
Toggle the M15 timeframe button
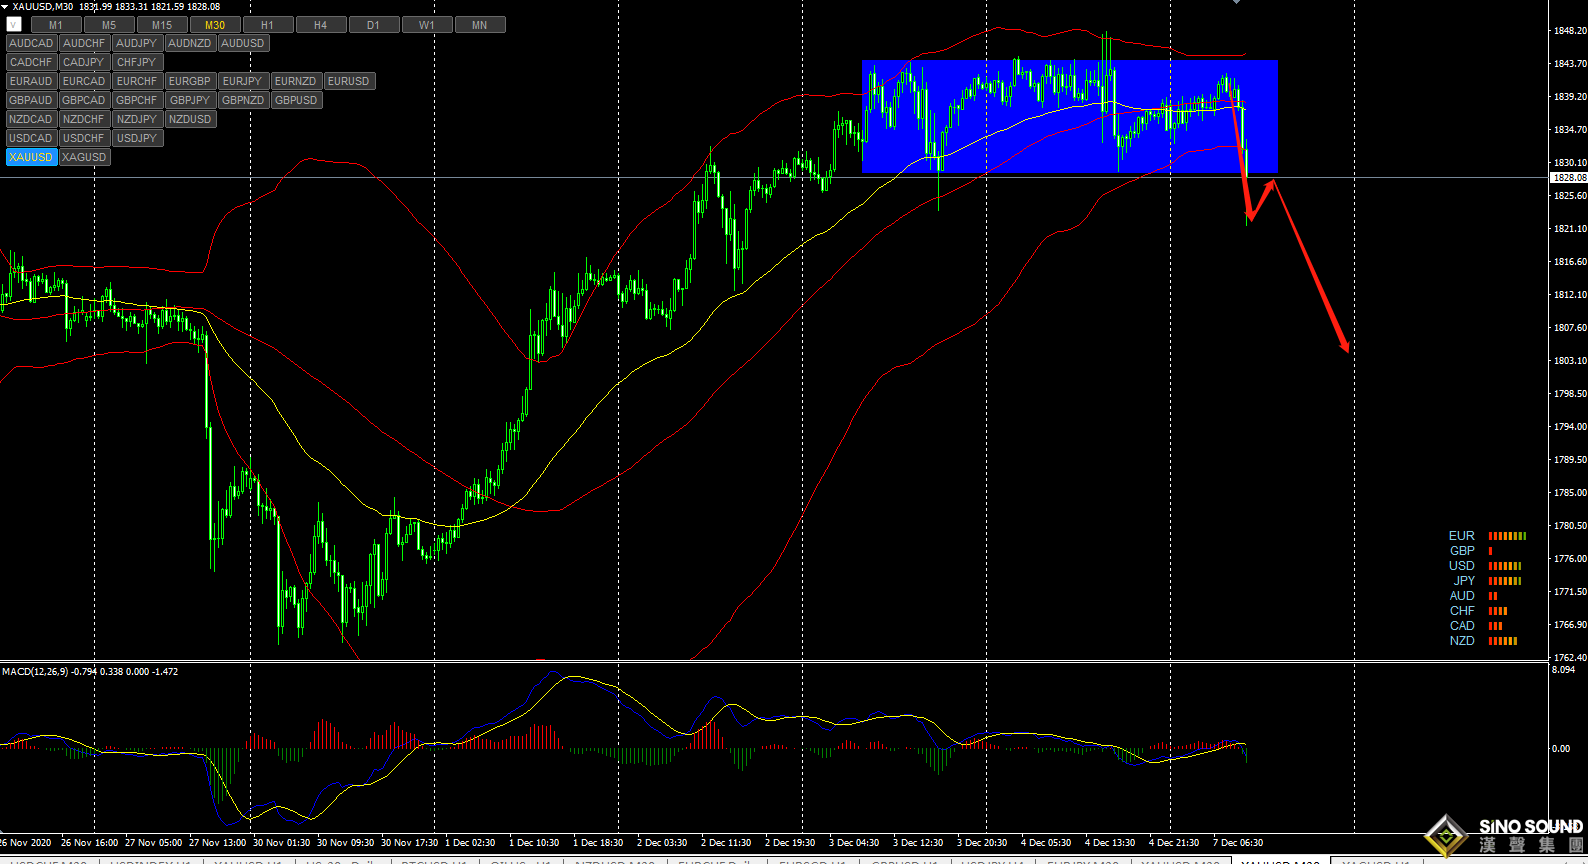161,25
